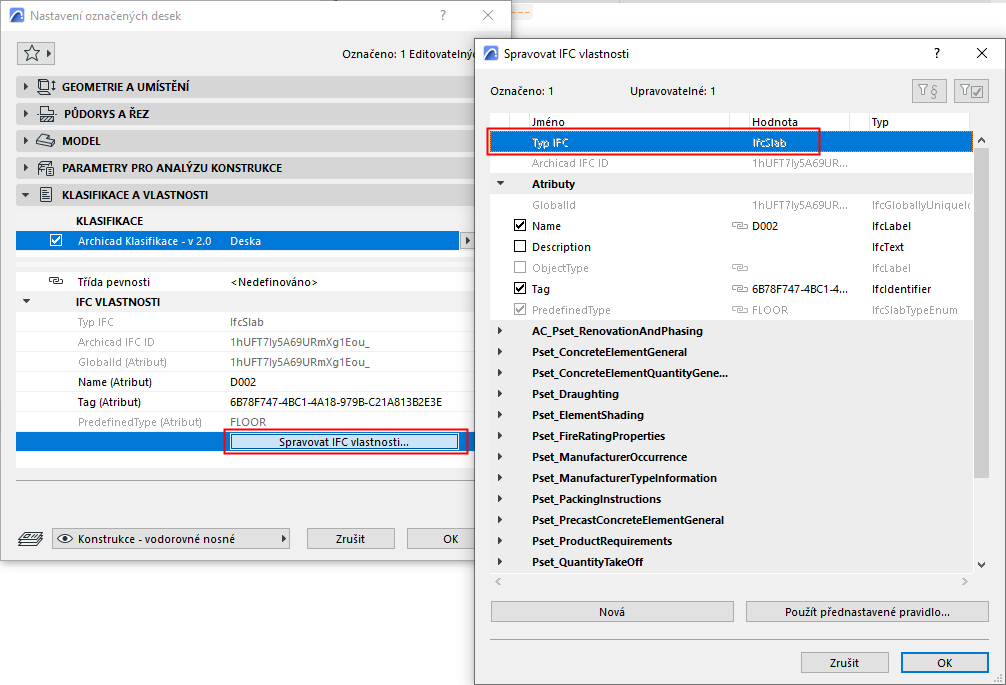The image size is (1006, 685).
Task: Click the link icon next to Name value
Action: 740,226
